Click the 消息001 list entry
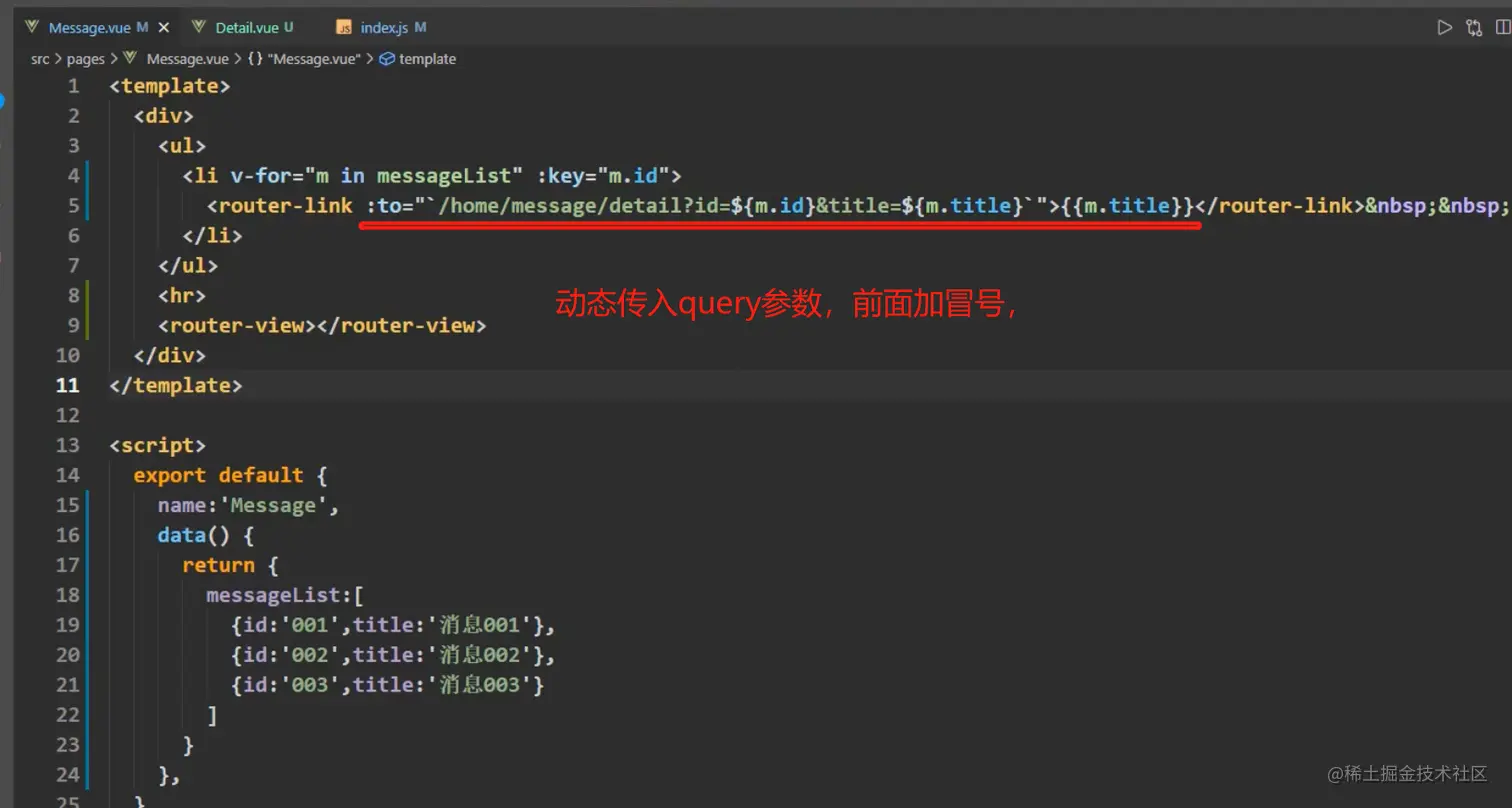Screen dimensions: 1512x808 click(392, 625)
